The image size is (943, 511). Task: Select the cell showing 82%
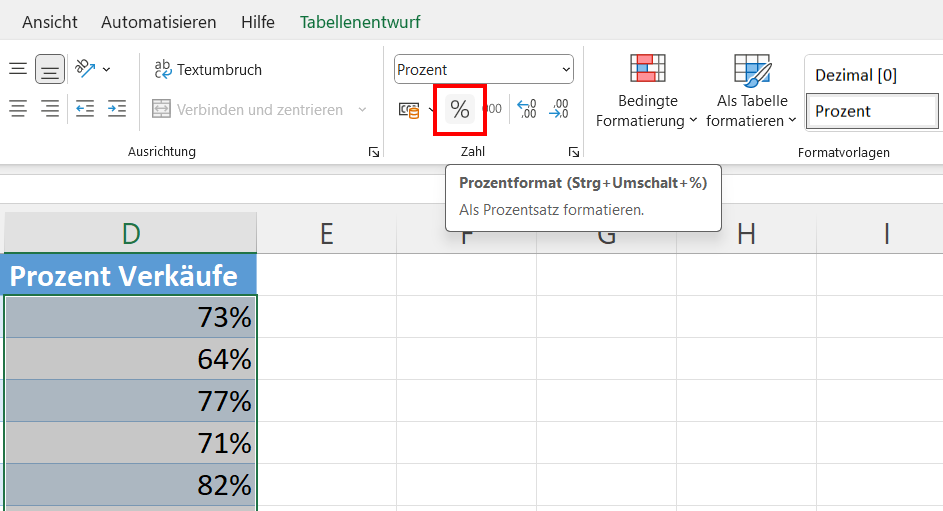point(131,485)
